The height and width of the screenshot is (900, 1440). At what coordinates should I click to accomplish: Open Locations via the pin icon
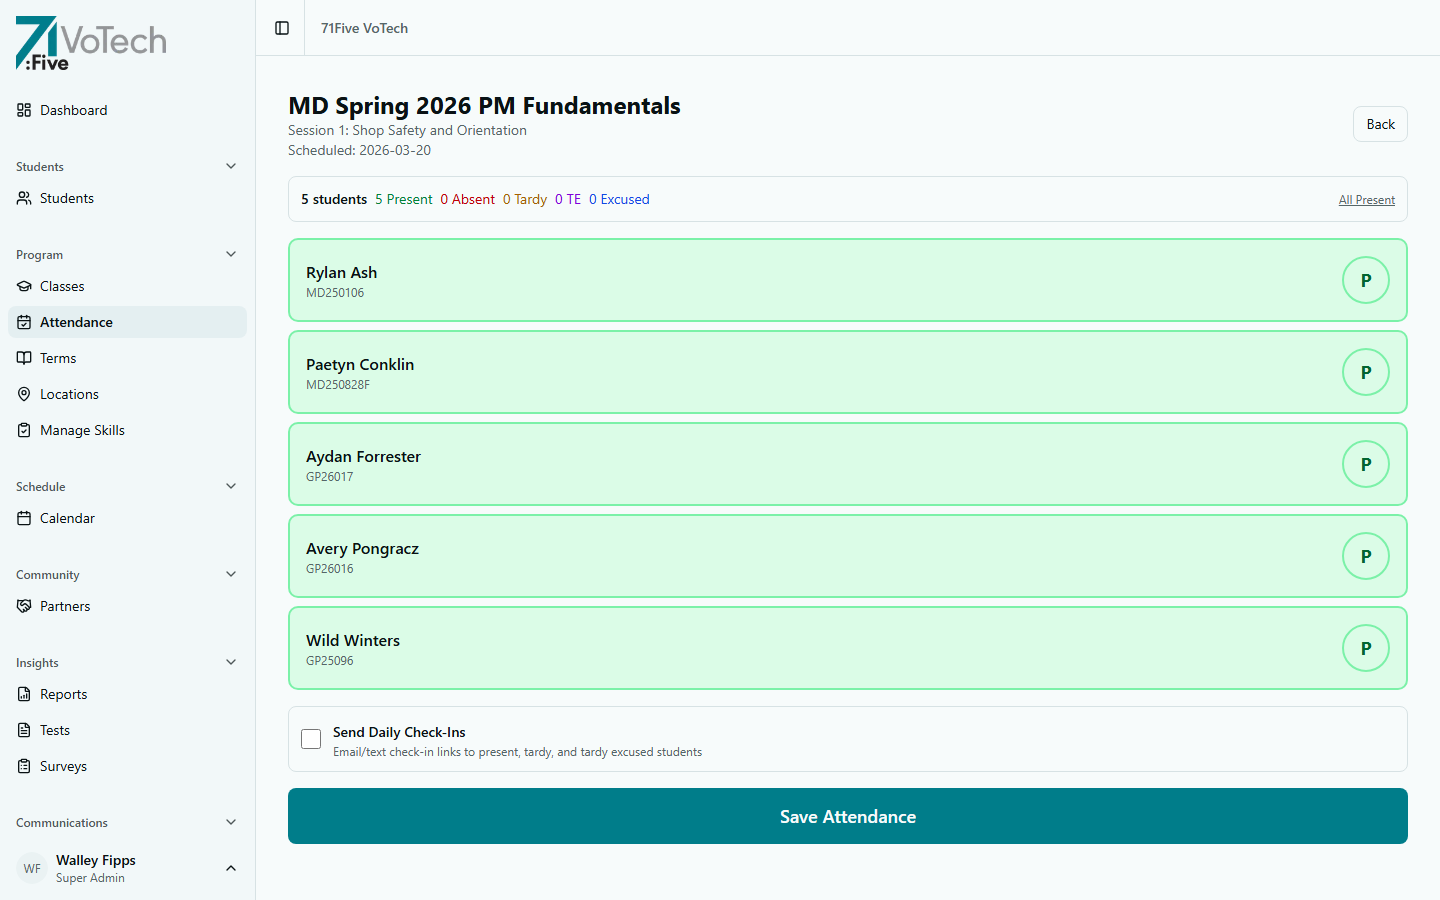[24, 394]
